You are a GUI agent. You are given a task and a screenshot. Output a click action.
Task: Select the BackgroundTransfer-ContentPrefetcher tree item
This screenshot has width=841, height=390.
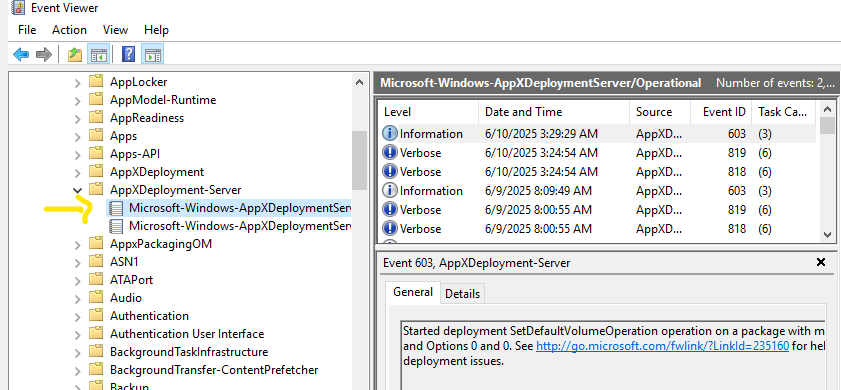(214, 370)
